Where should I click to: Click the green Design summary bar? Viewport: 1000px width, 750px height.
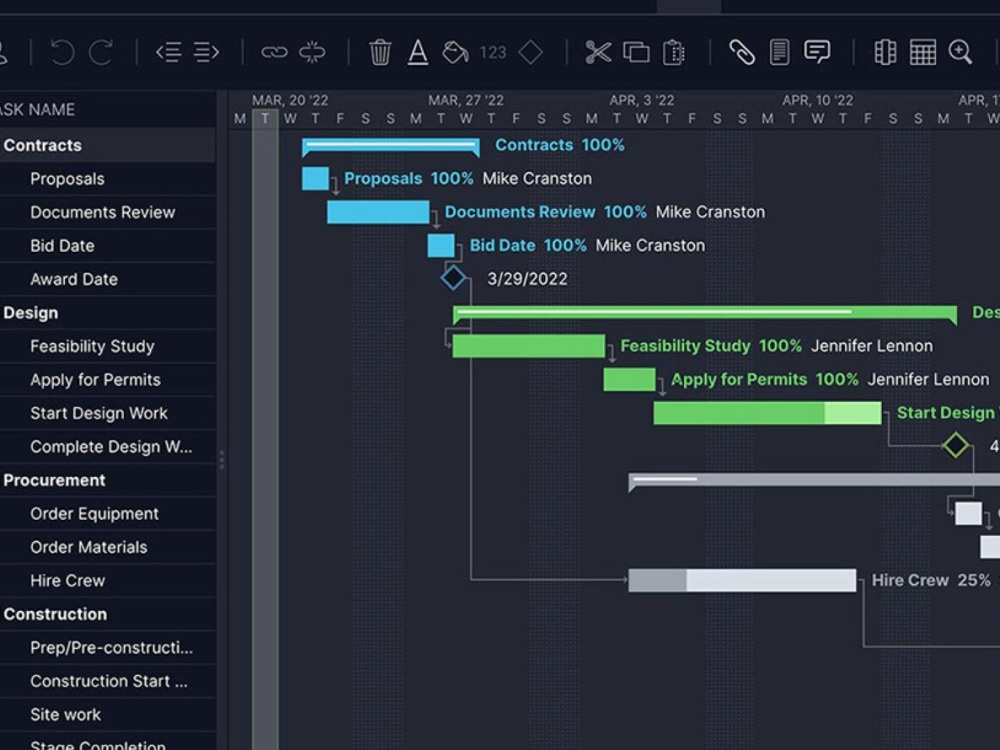[705, 313]
